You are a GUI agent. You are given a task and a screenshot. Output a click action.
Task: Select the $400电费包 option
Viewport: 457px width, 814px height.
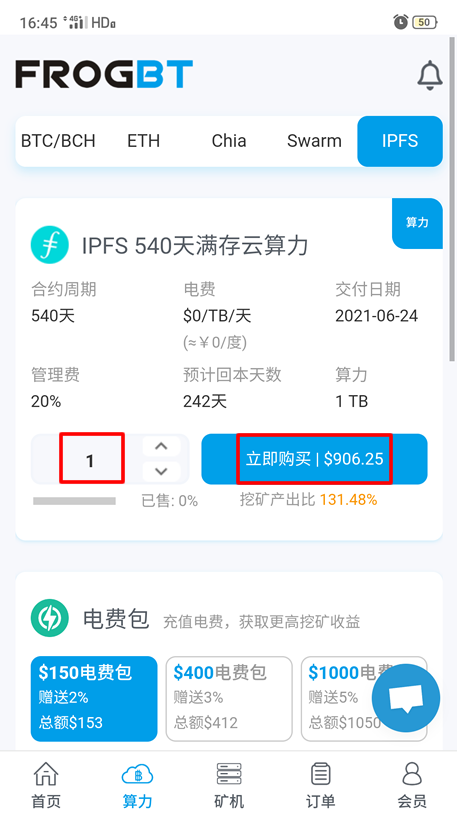coord(229,699)
